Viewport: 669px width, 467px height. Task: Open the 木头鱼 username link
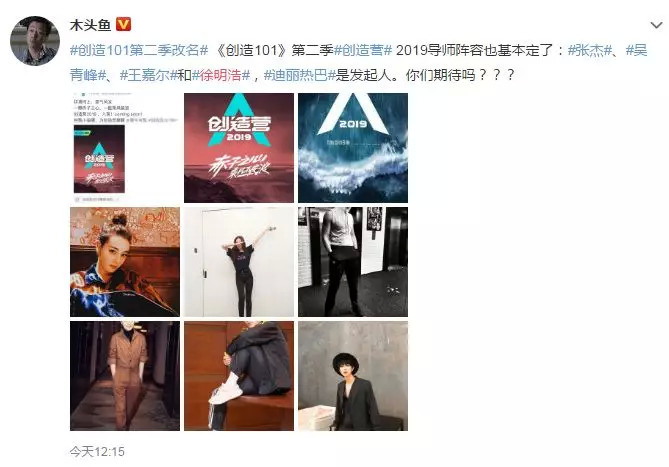point(90,25)
